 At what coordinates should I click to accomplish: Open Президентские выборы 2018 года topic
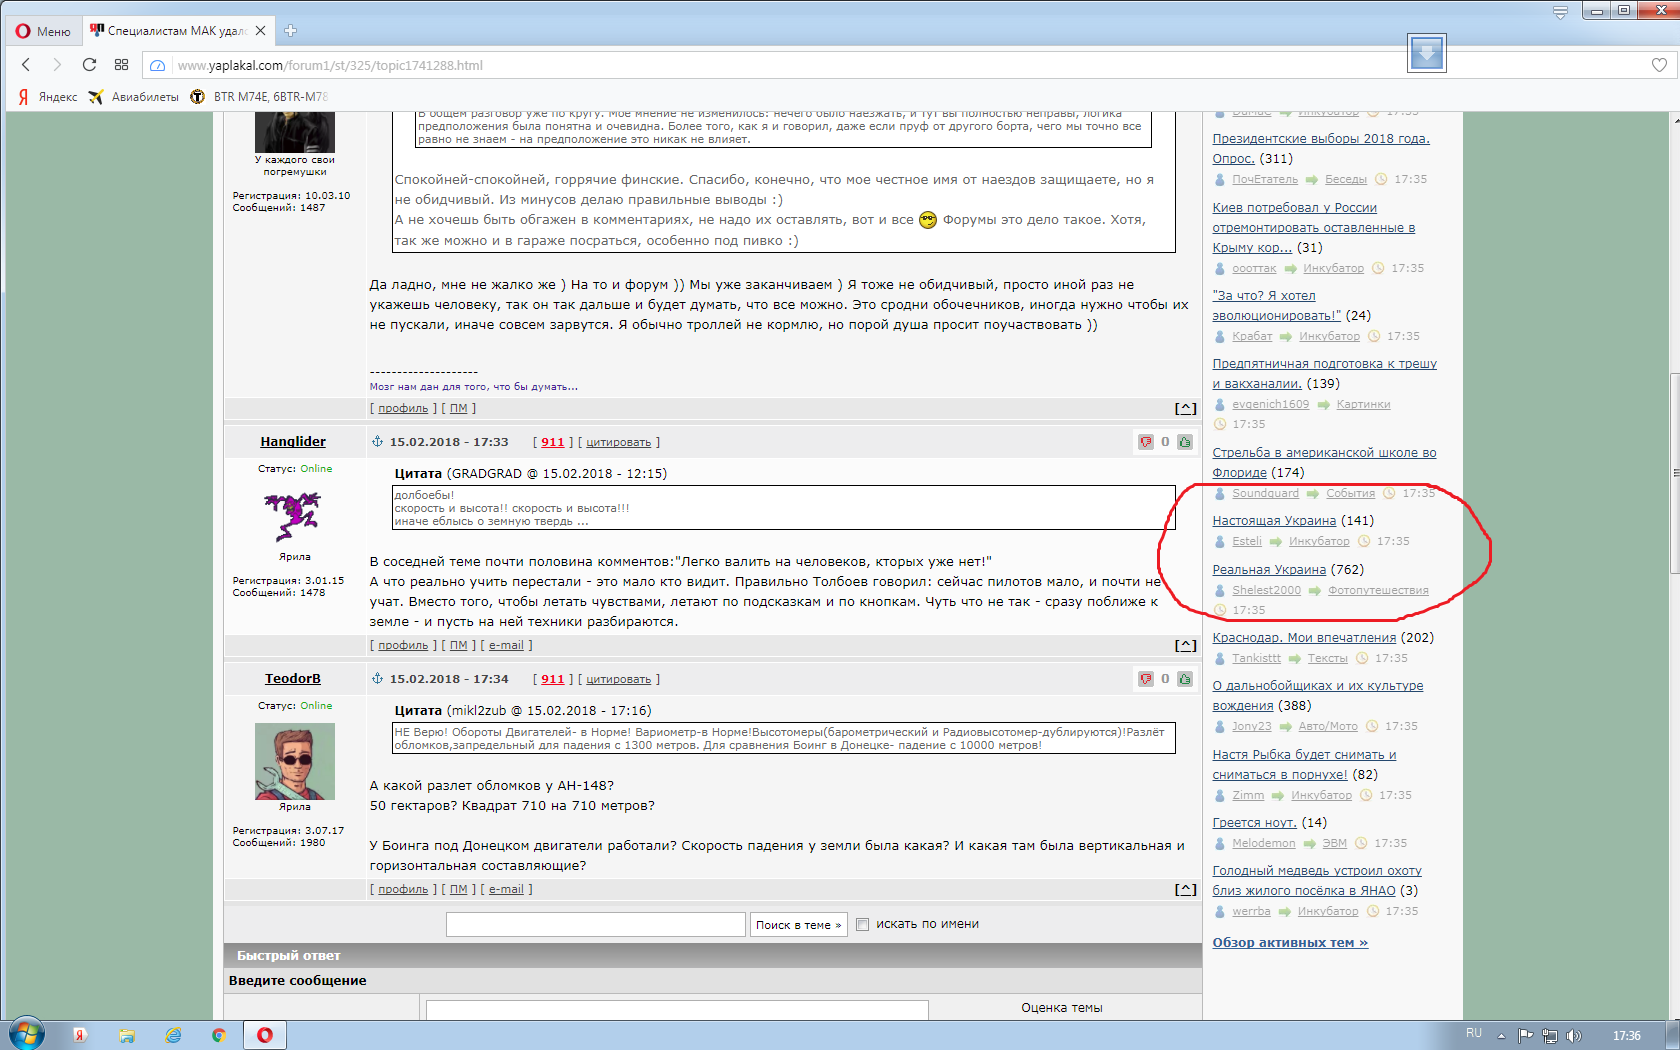[x=1321, y=149]
